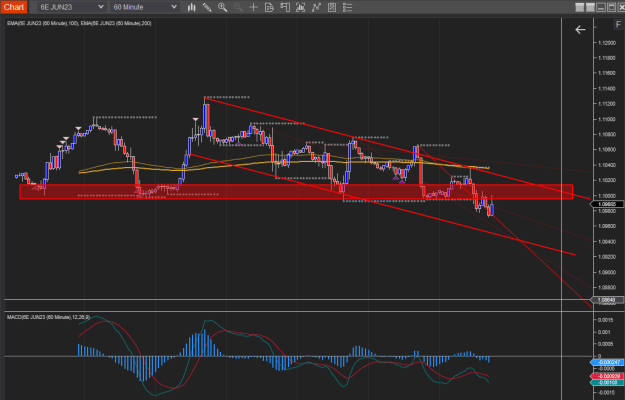Click the blue -0.000247 MACD value tag
Screen dimensions: 625x400
point(606,362)
